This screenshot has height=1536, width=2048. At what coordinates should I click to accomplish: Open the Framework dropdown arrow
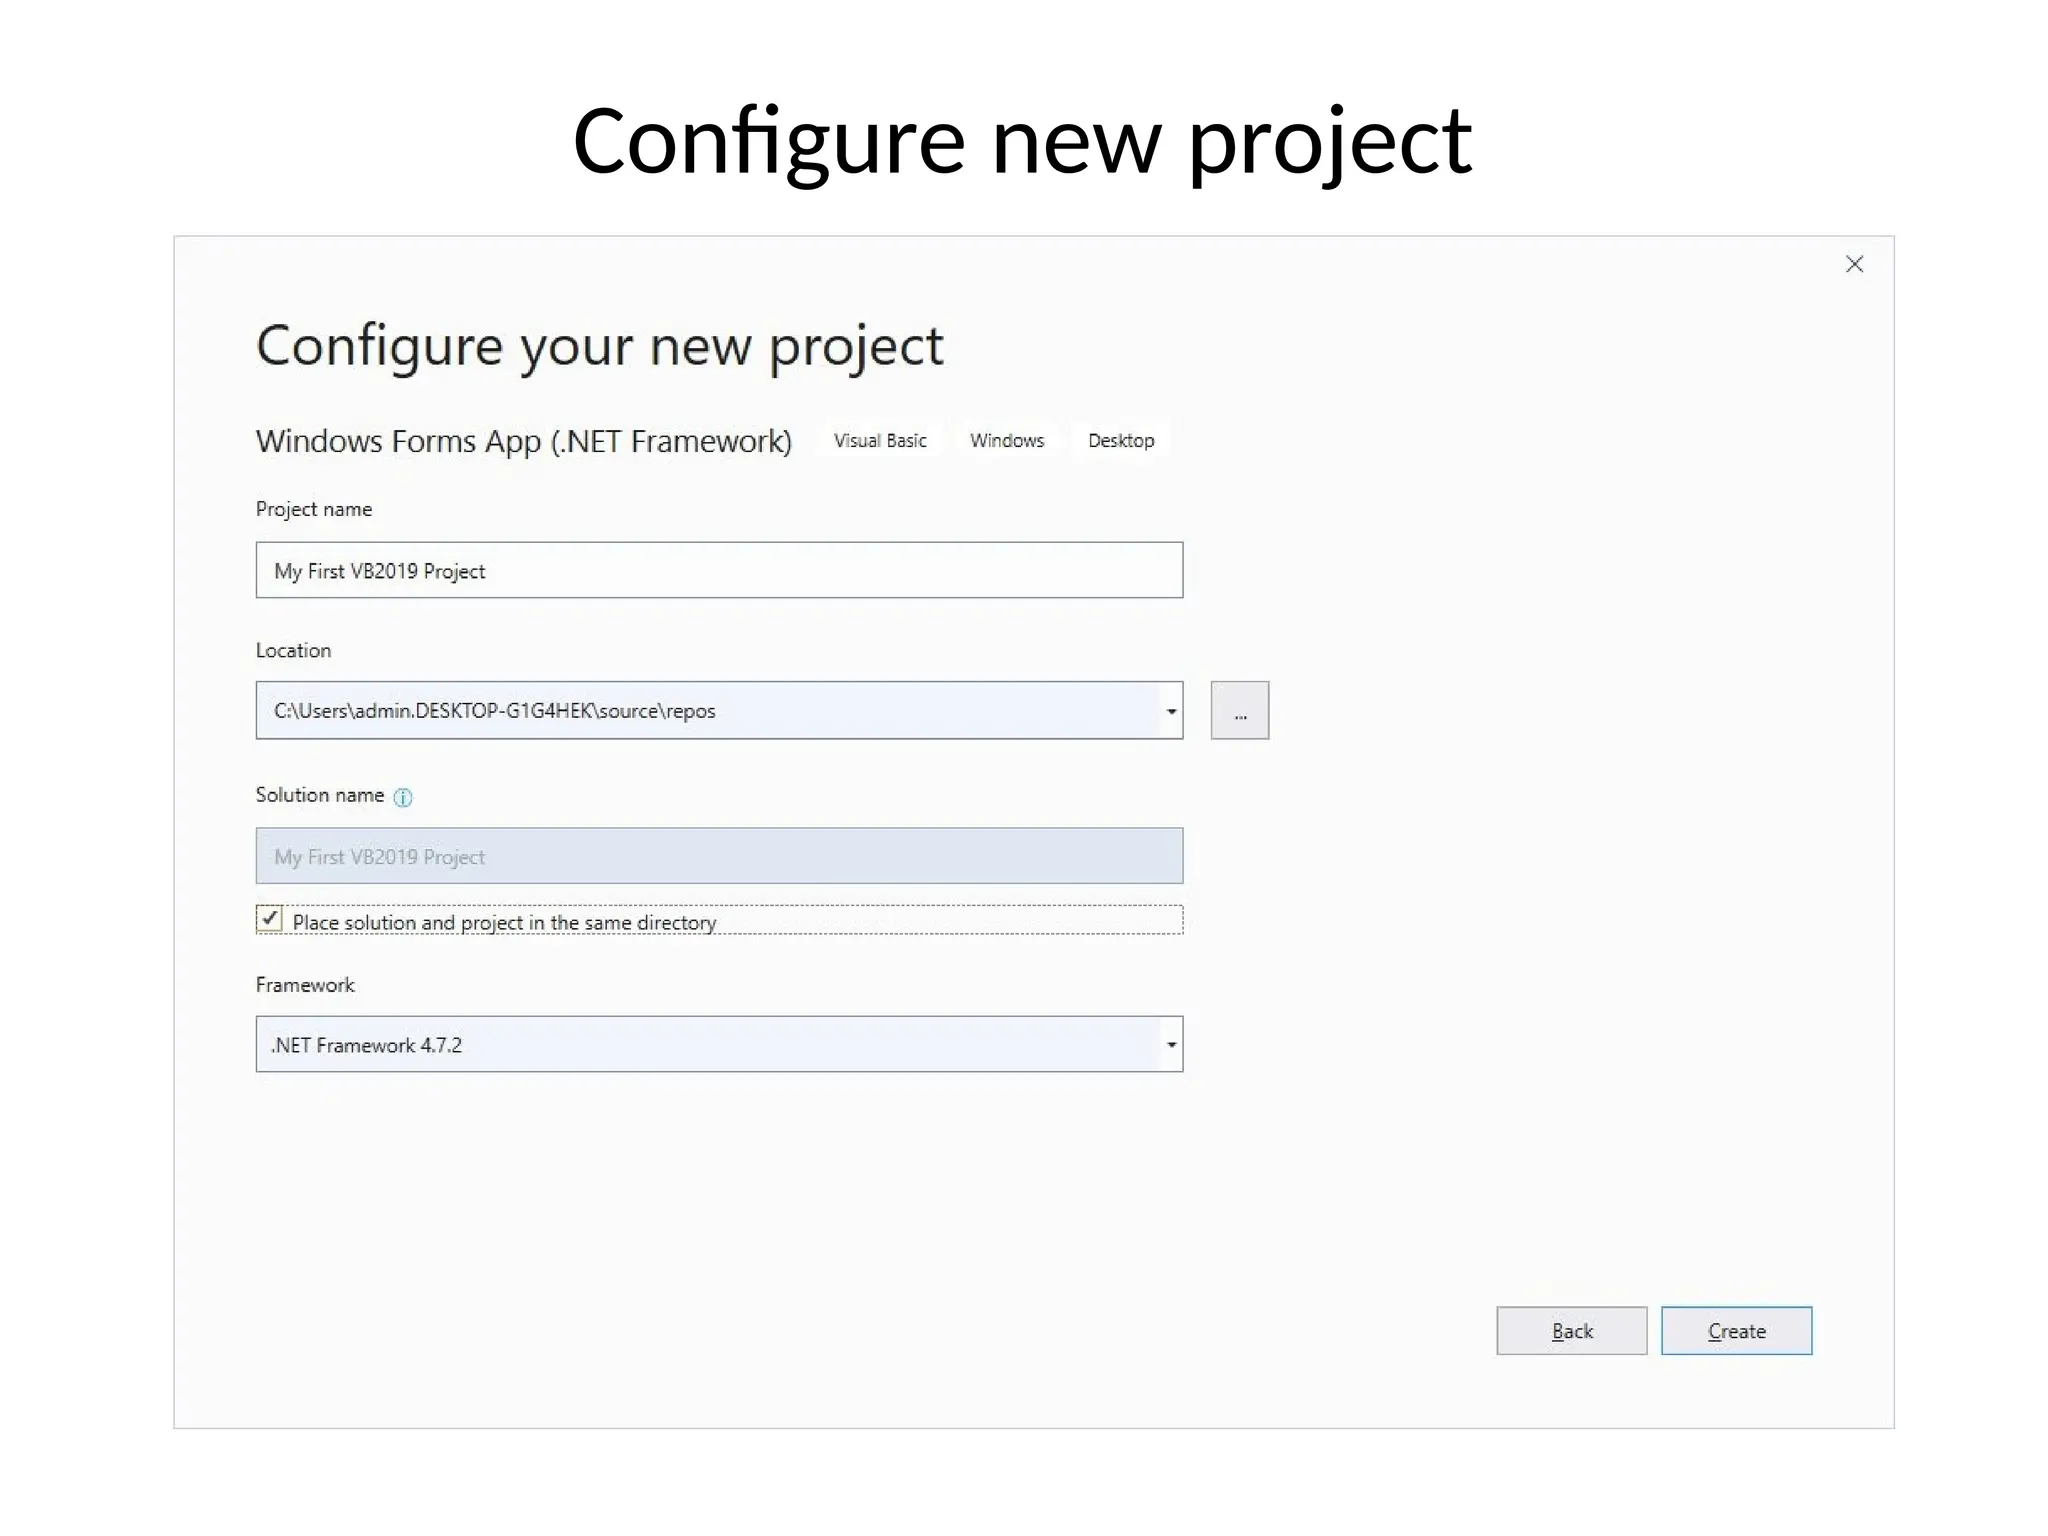(1171, 1045)
